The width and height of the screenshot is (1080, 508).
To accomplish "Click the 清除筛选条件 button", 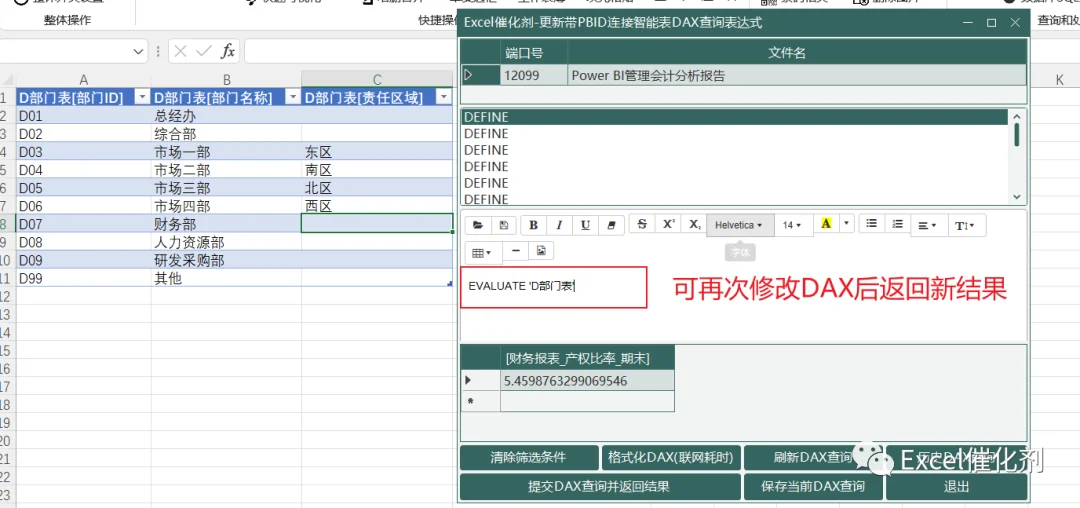I will click(529, 457).
